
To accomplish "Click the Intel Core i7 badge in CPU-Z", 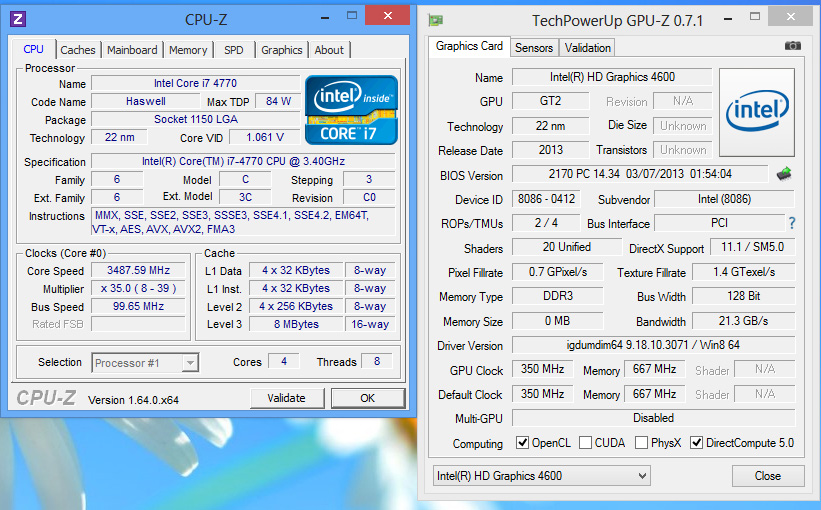I will click(351, 110).
